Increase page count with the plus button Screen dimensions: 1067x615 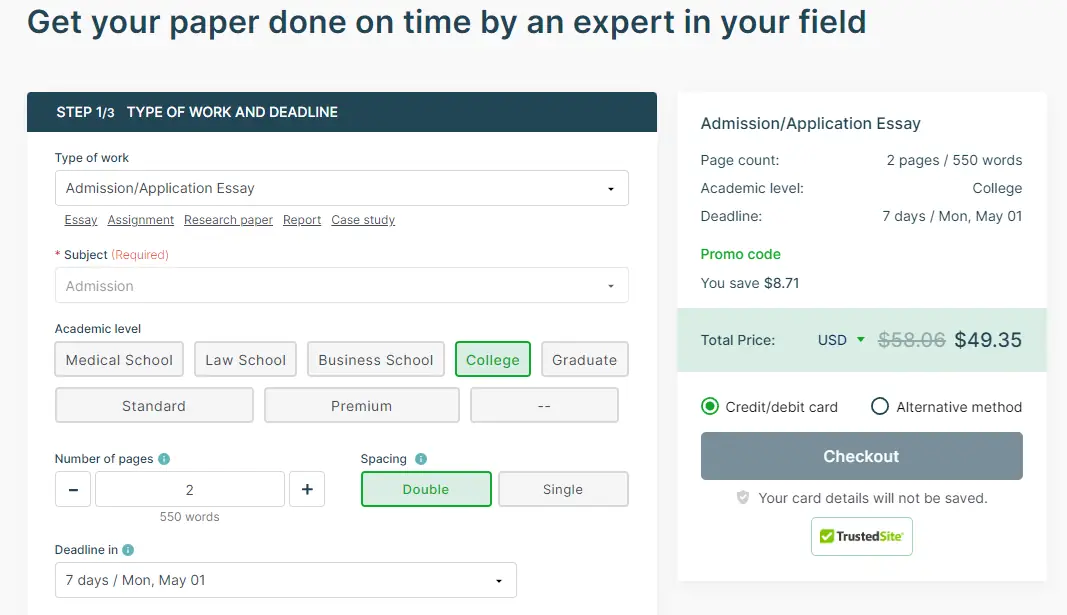(307, 489)
